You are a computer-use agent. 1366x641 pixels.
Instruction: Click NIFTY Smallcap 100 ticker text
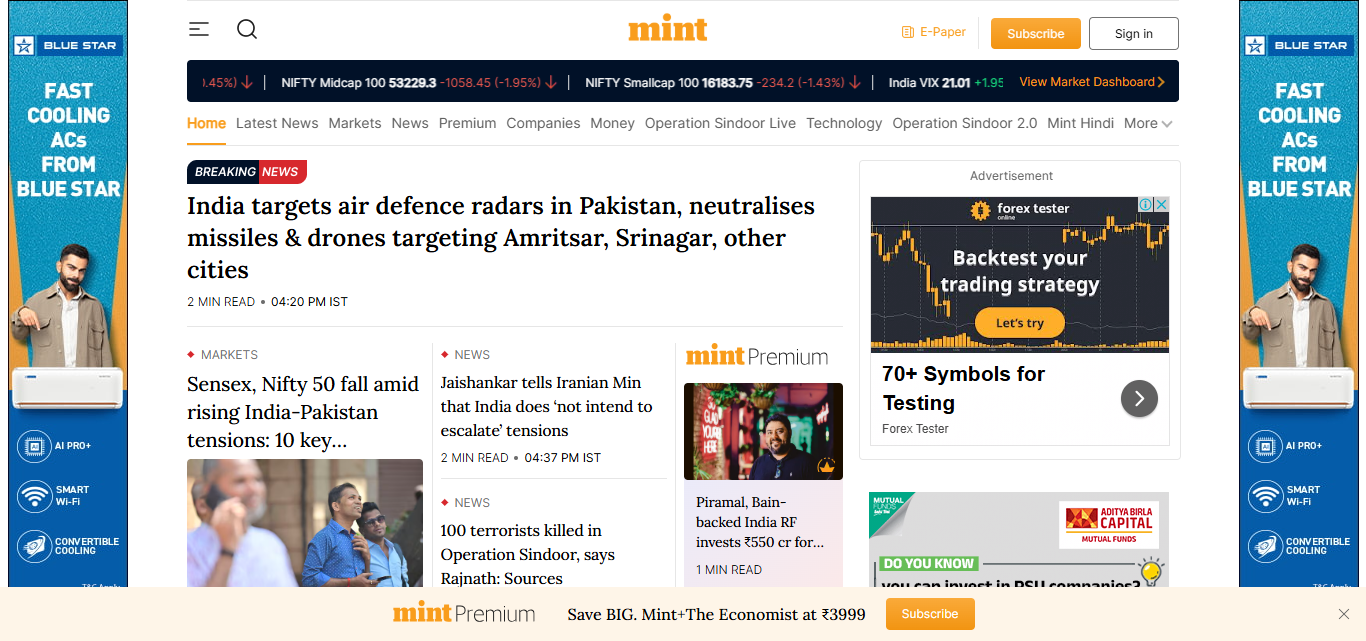[x=642, y=82]
